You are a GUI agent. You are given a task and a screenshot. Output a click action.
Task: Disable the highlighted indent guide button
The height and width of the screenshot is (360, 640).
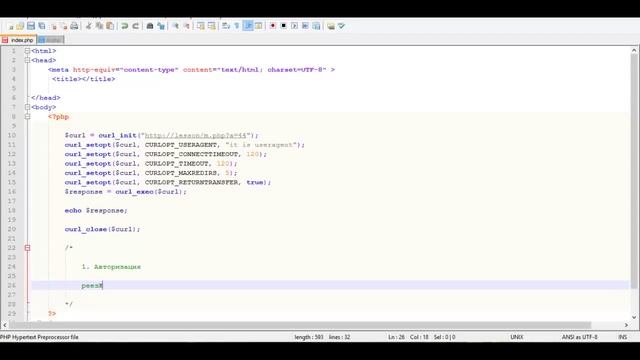point(248,26)
